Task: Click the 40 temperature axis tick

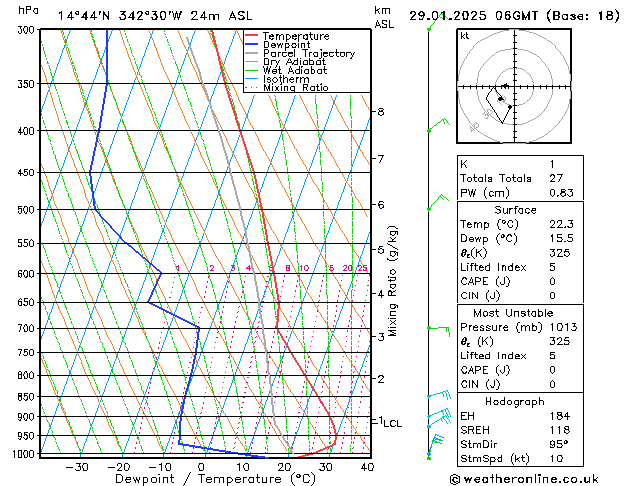Action: coord(367,467)
